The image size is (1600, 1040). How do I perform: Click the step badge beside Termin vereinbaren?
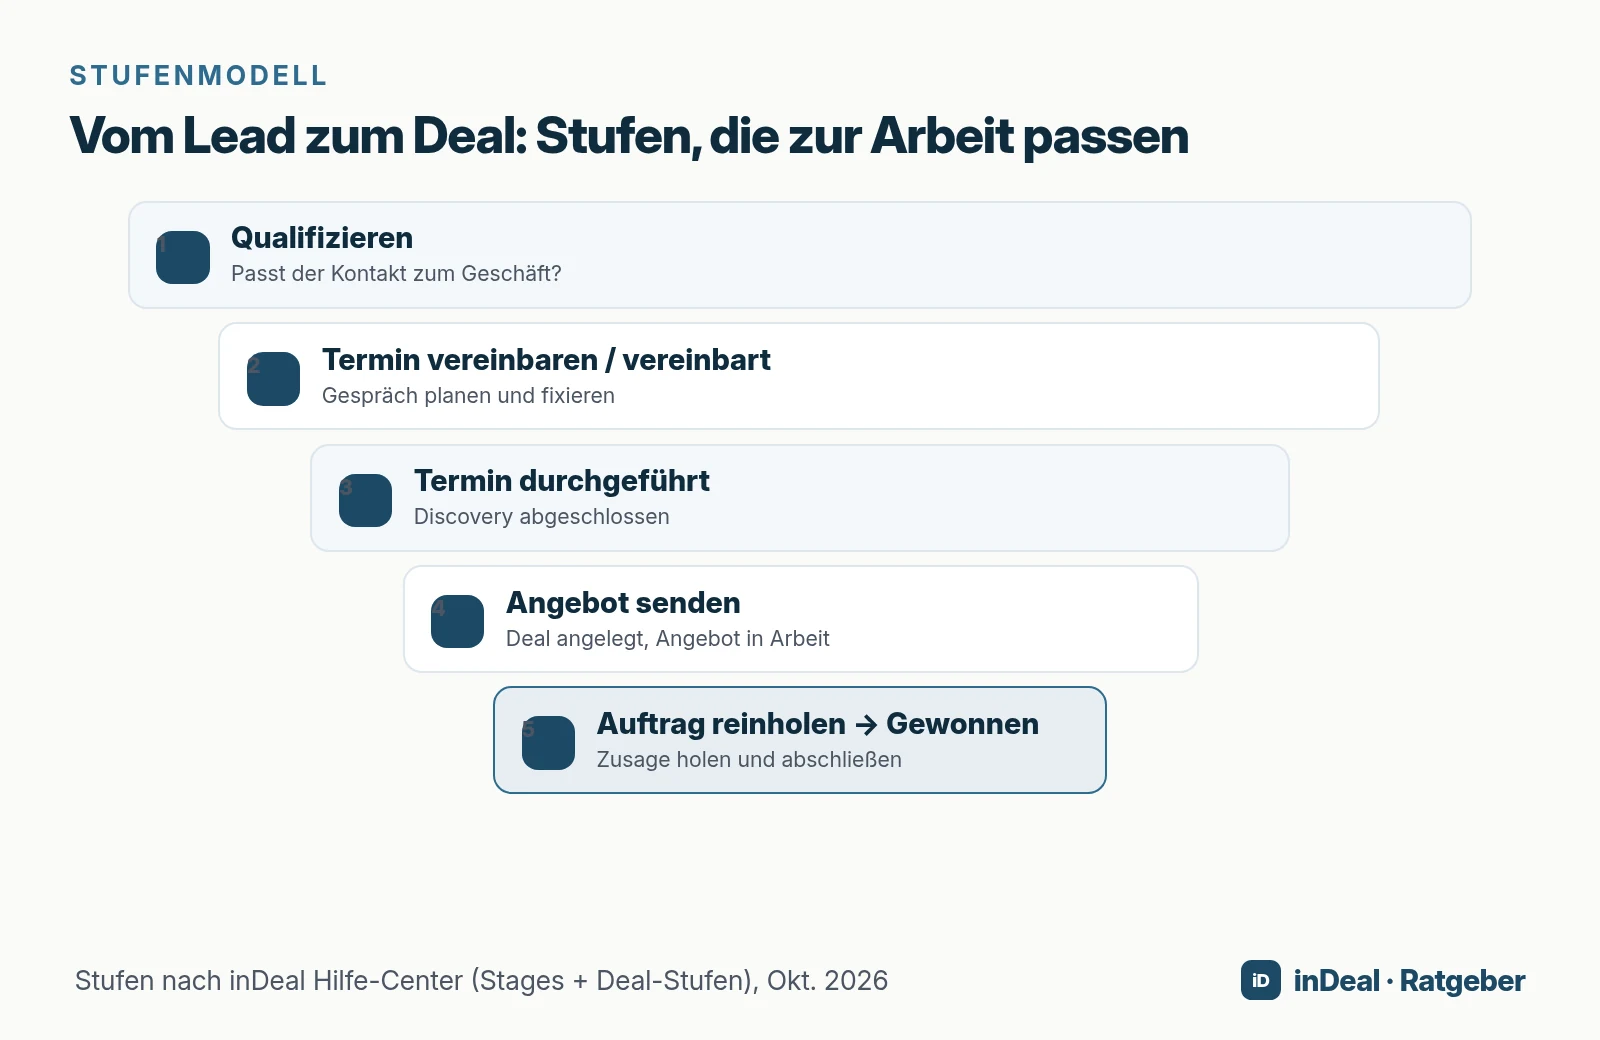click(273, 379)
